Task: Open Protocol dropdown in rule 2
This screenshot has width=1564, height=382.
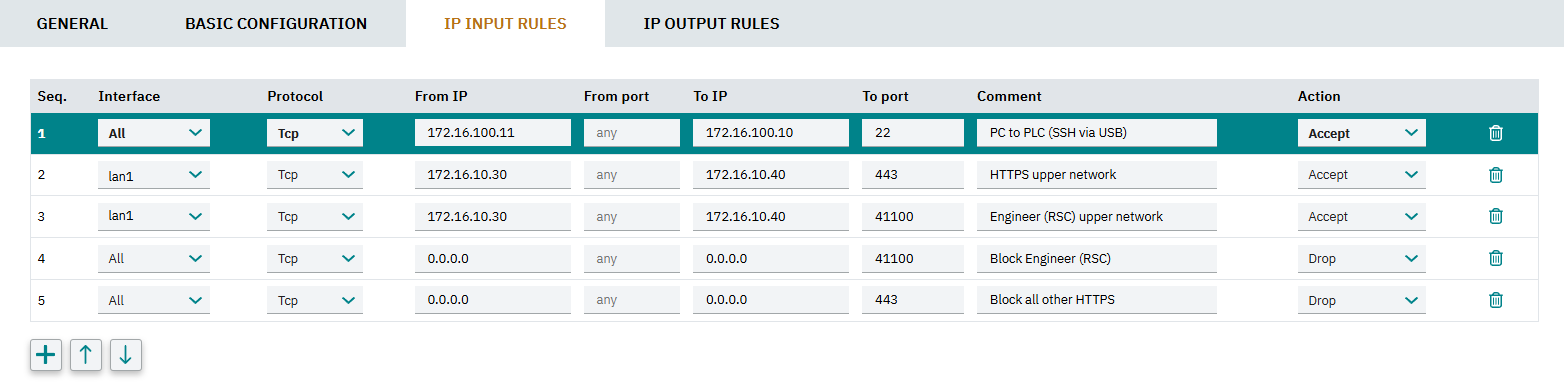Action: 315,175
